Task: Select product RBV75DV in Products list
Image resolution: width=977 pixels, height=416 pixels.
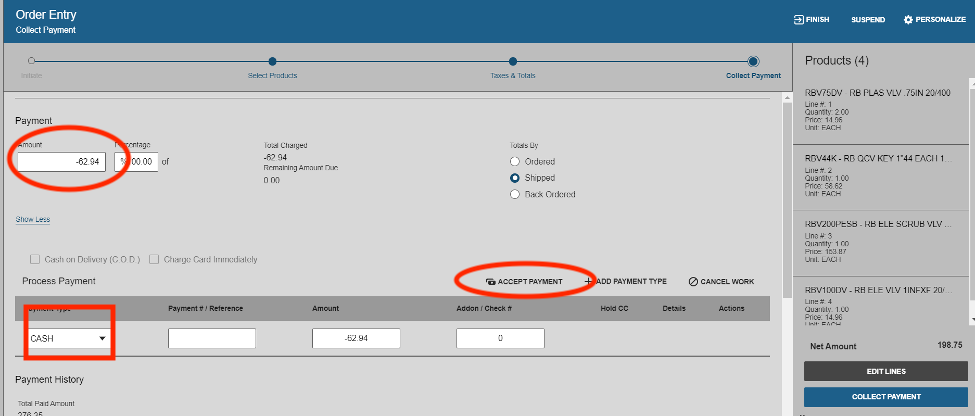Action: (880, 110)
